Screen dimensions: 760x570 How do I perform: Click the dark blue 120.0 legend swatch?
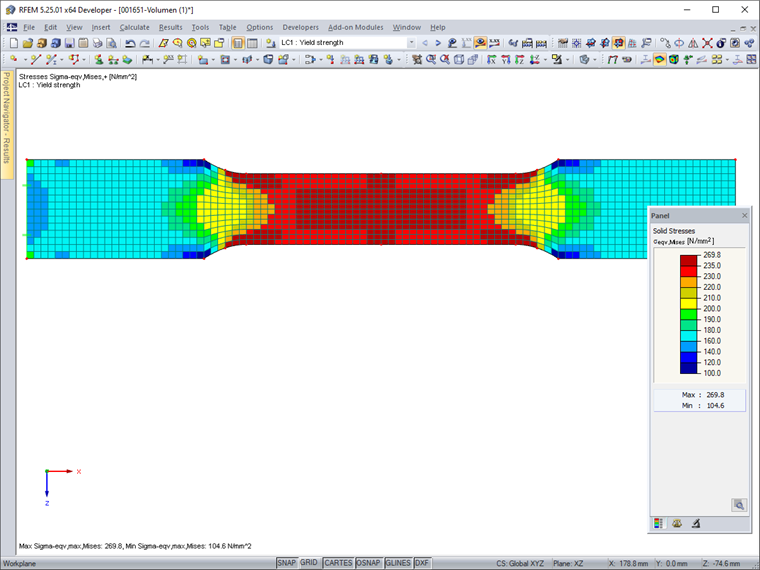coord(688,368)
